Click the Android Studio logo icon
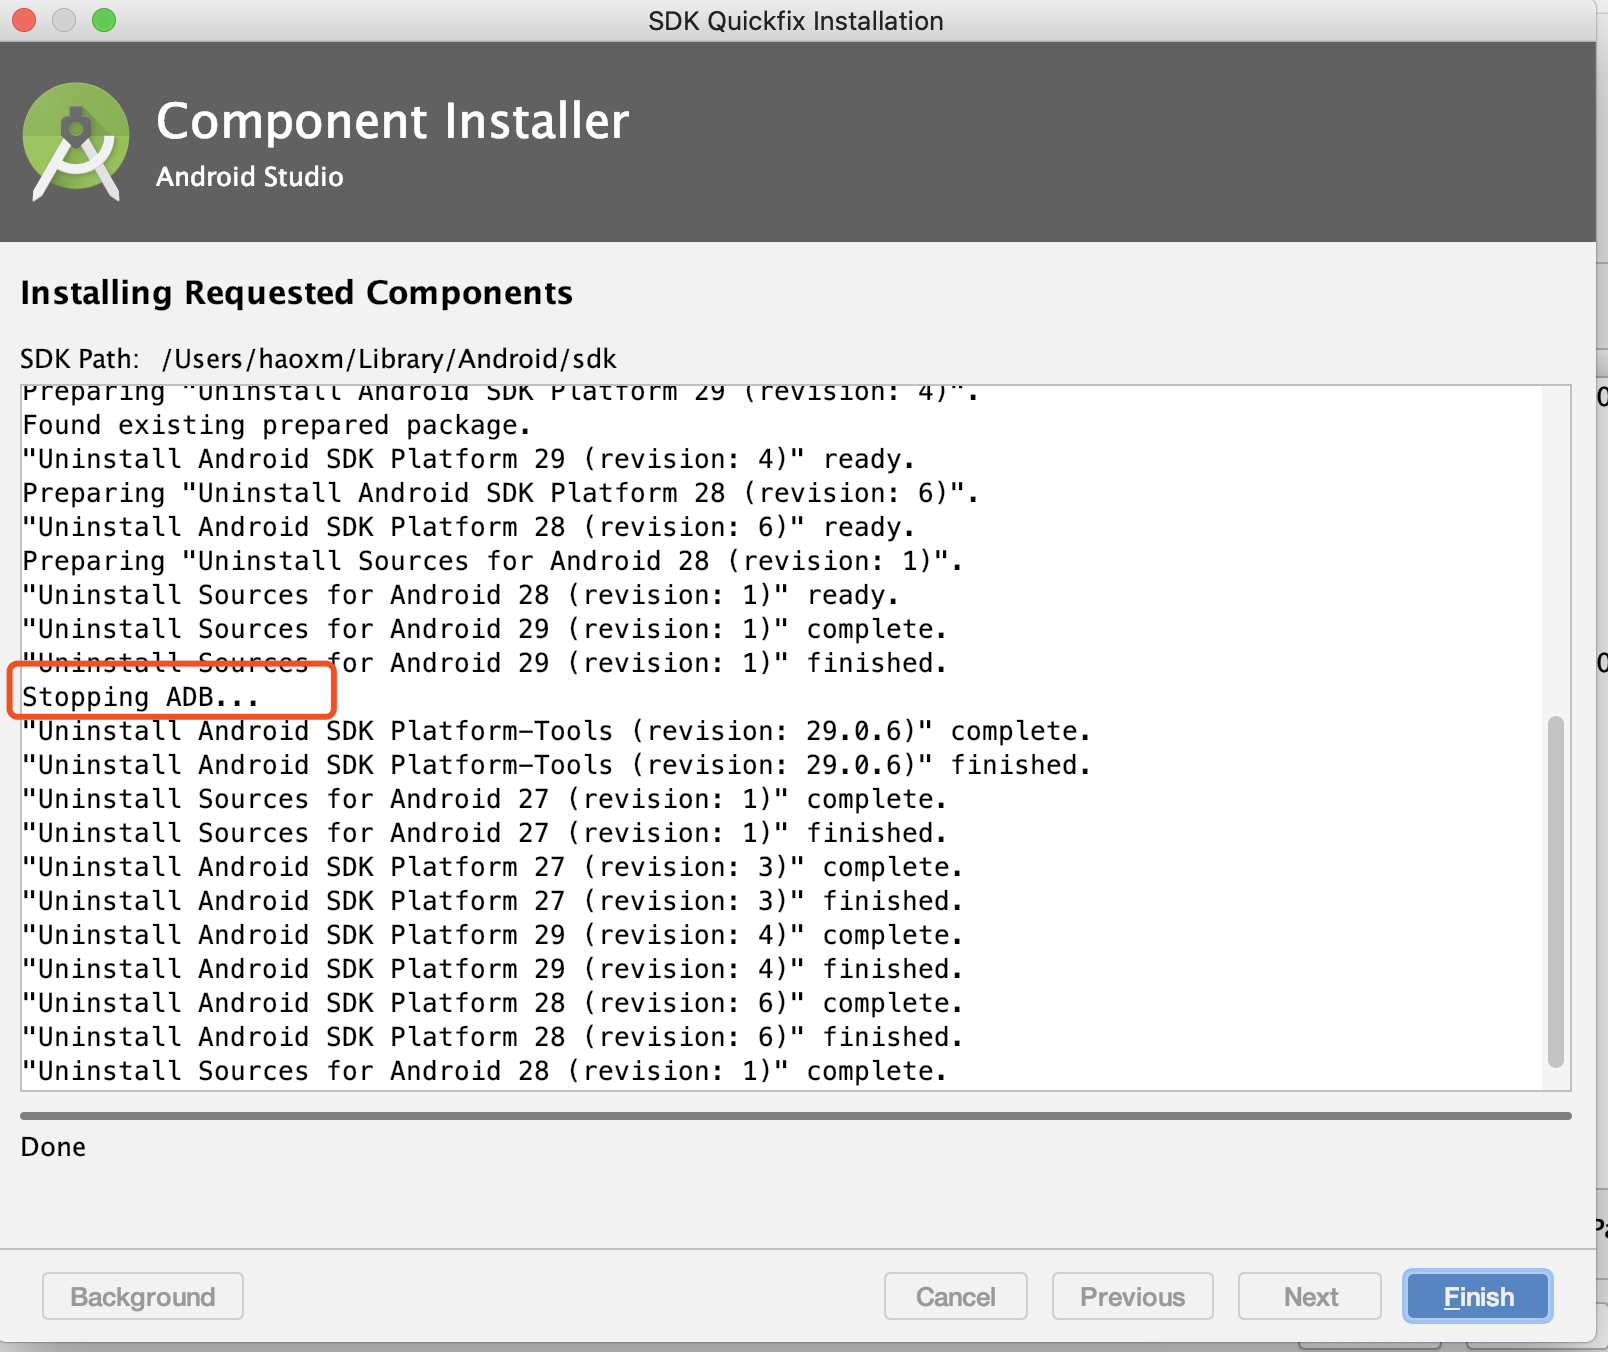1608x1352 pixels. [76, 141]
